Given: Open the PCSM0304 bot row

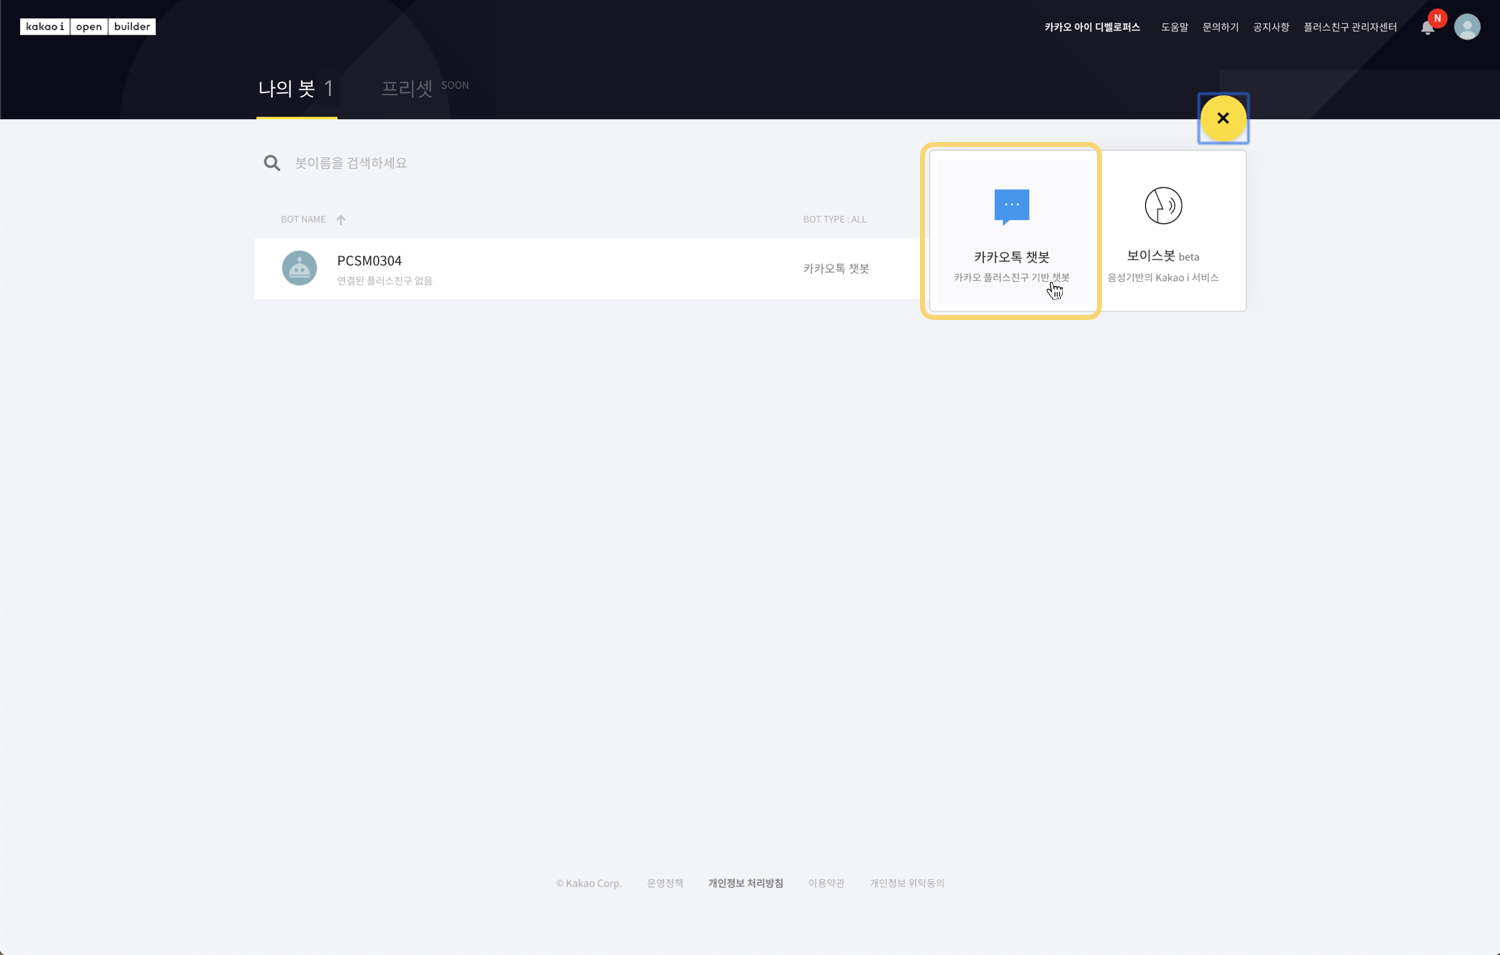Looking at the screenshot, I should click(x=588, y=268).
